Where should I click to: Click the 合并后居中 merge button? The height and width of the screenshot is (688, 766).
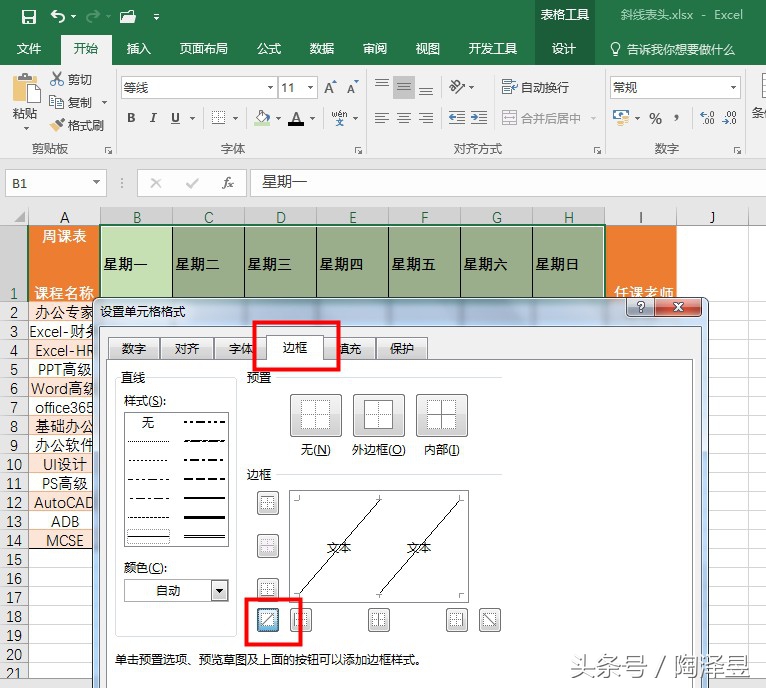[x=542, y=118]
